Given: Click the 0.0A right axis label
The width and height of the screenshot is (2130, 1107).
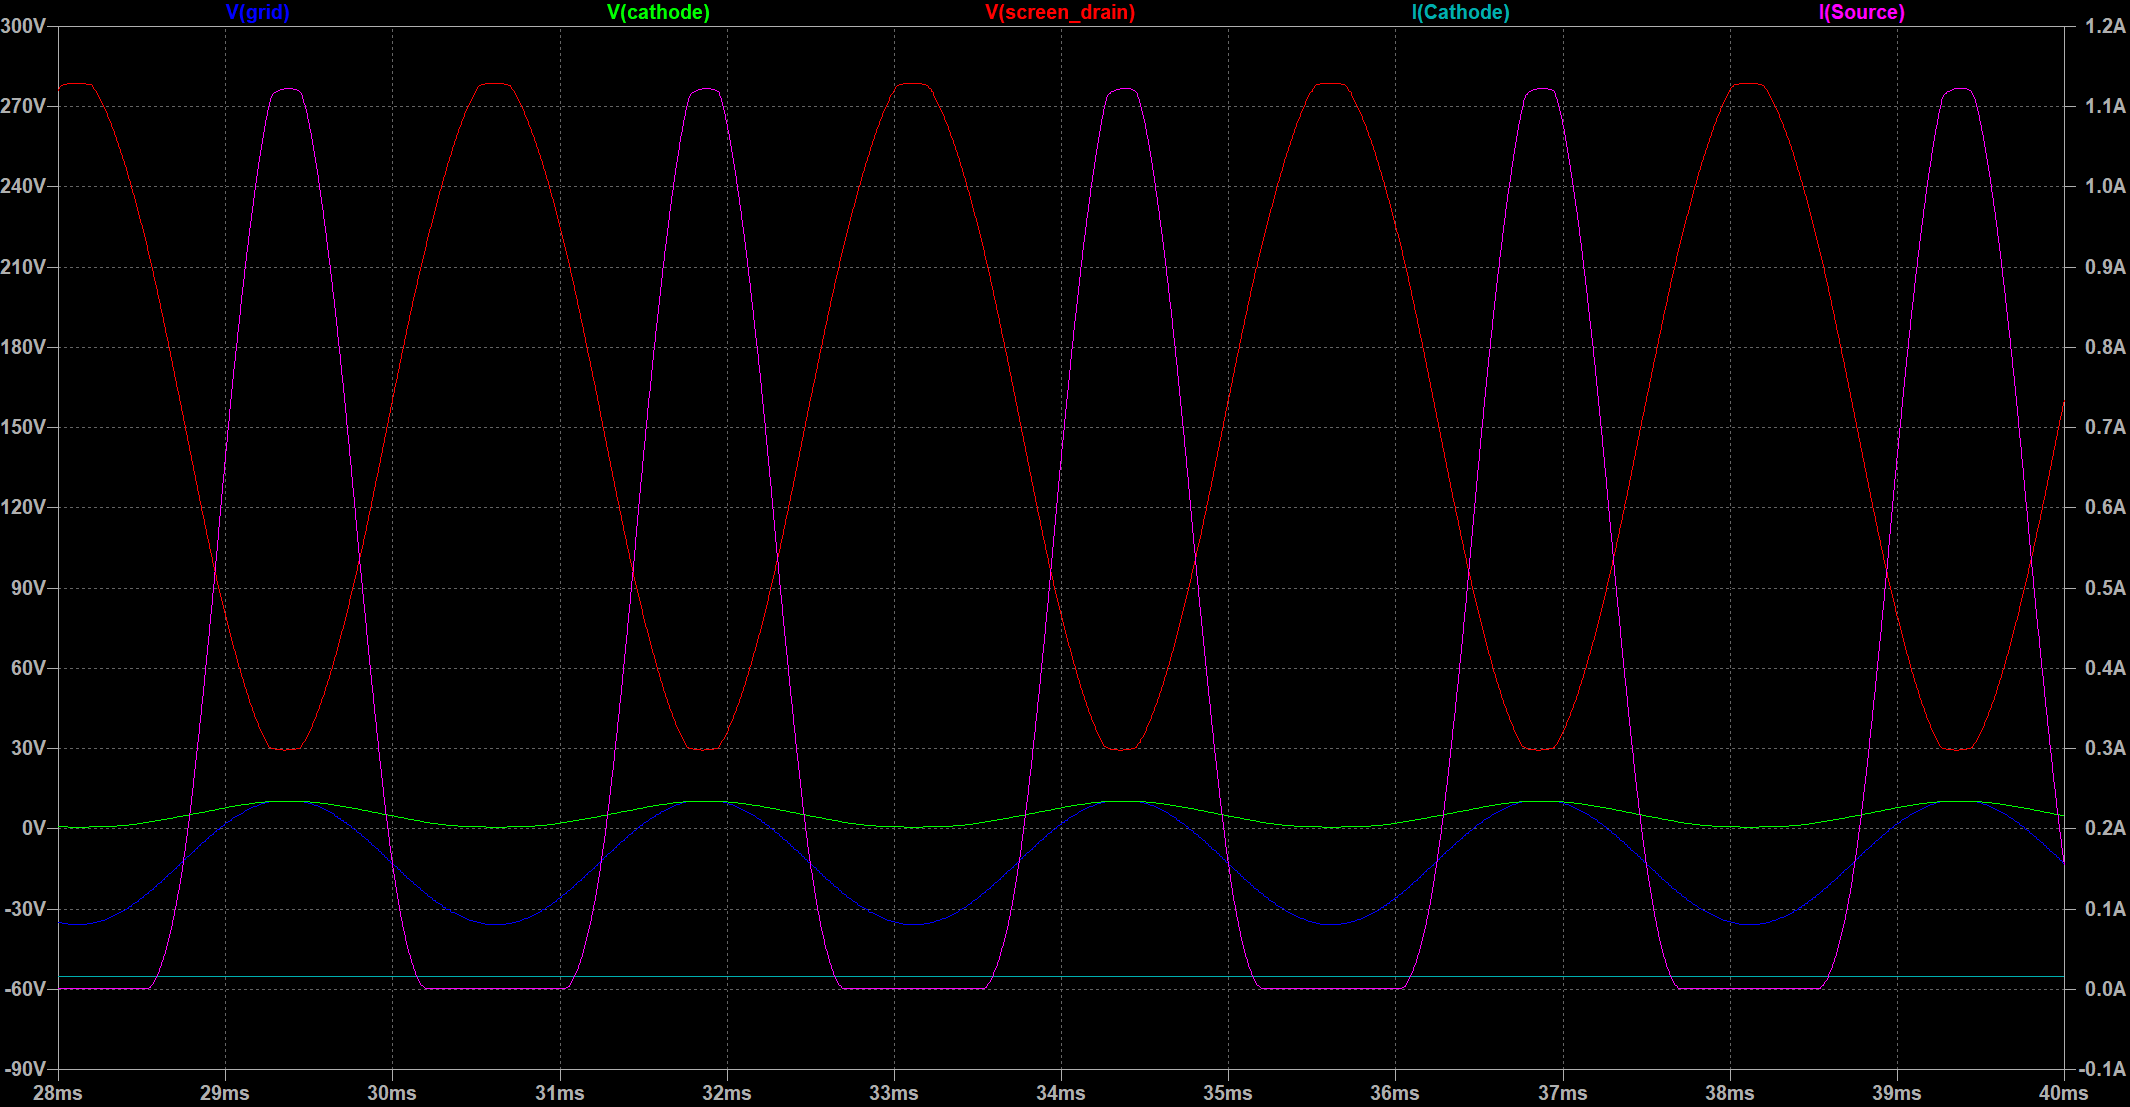Looking at the screenshot, I should pos(2105,989).
